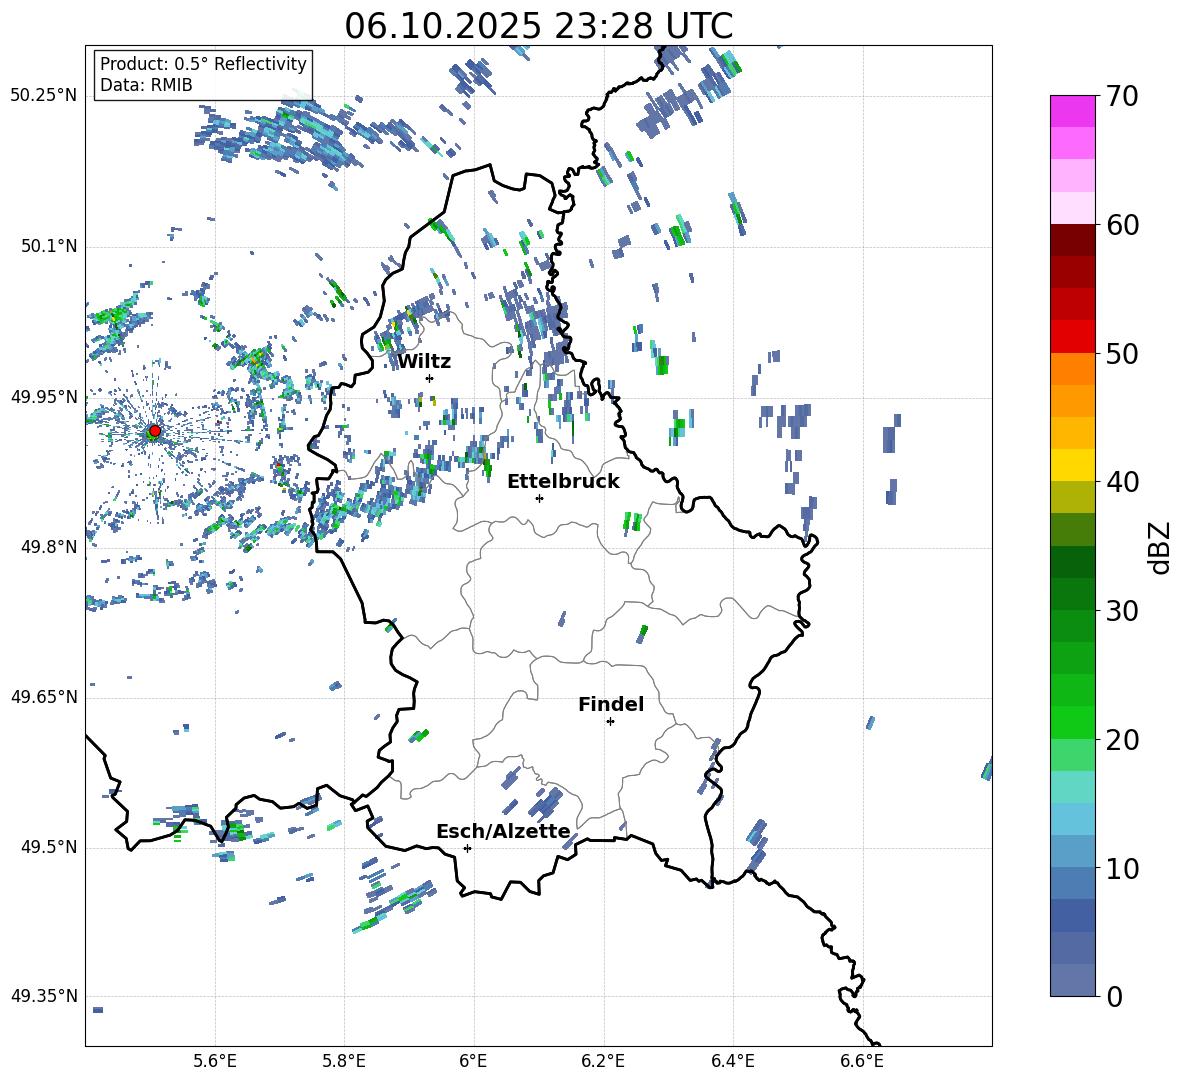This screenshot has height=1081, width=1184.
Task: Click the cross marker under Findel
Action: click(x=610, y=722)
